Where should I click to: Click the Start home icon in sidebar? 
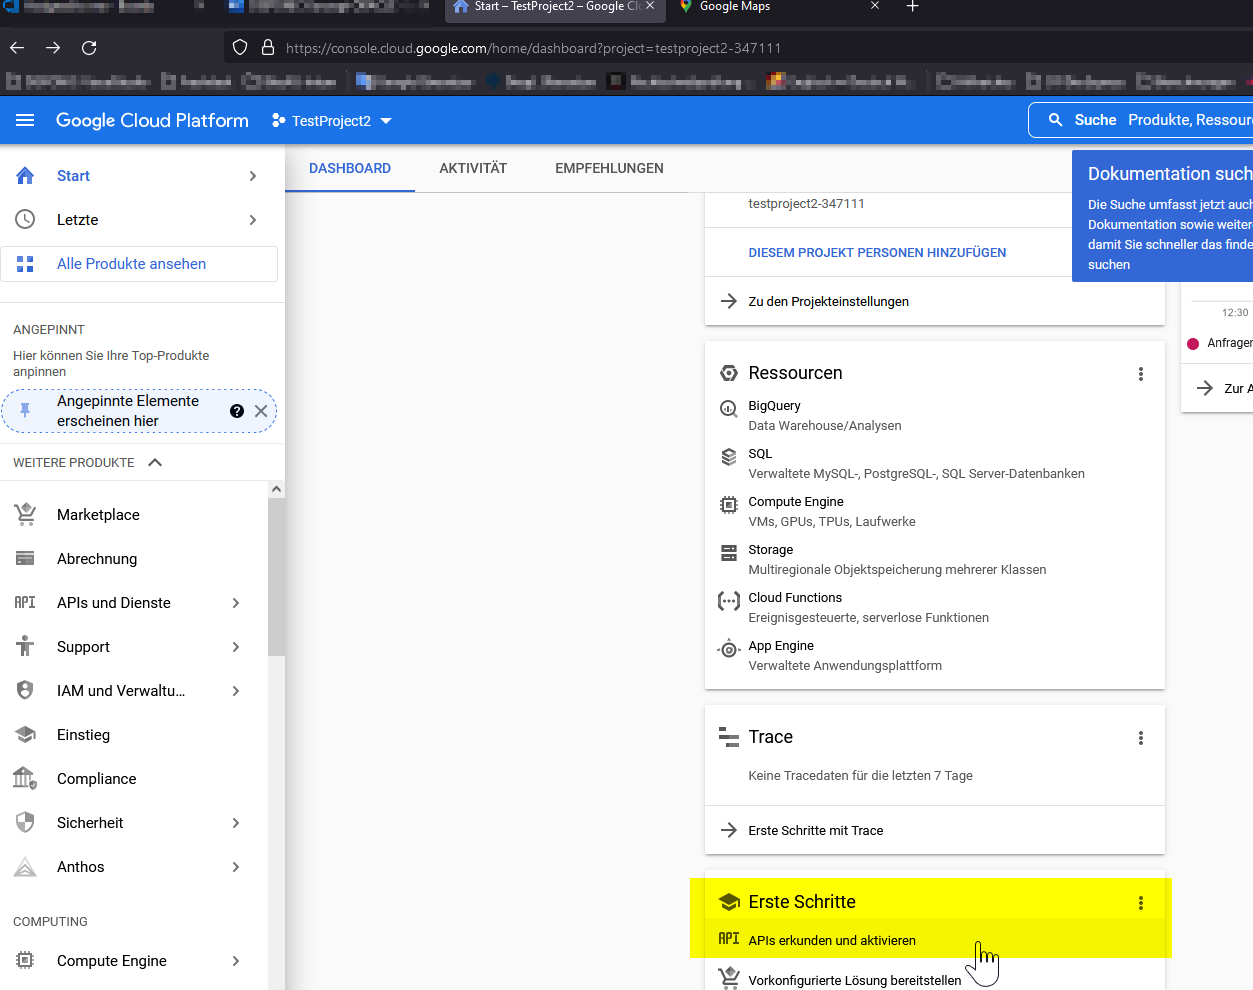(25, 176)
